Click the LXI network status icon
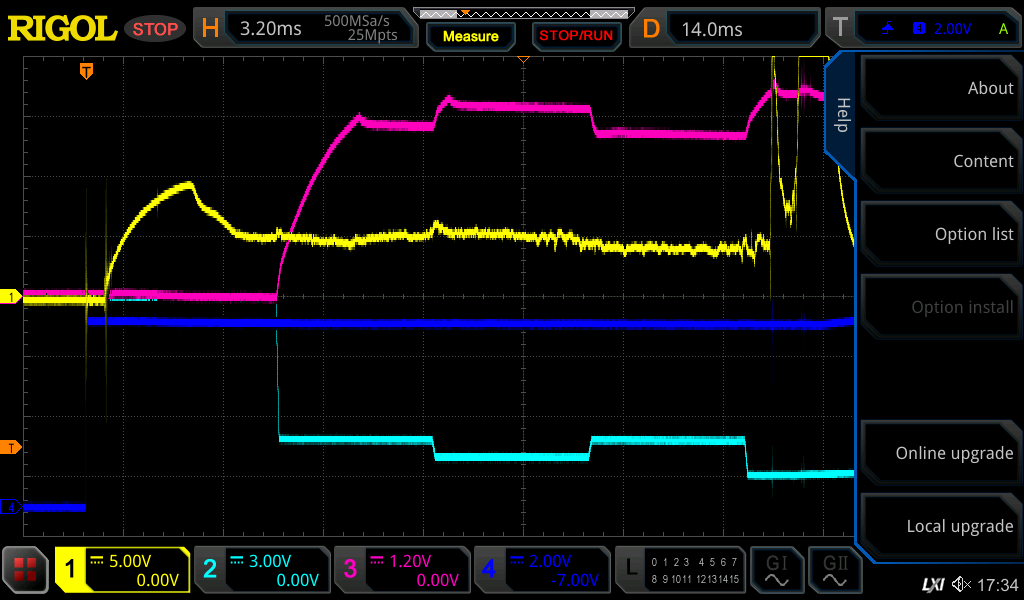The width and height of the screenshot is (1024, 600). pyautogui.click(x=932, y=584)
